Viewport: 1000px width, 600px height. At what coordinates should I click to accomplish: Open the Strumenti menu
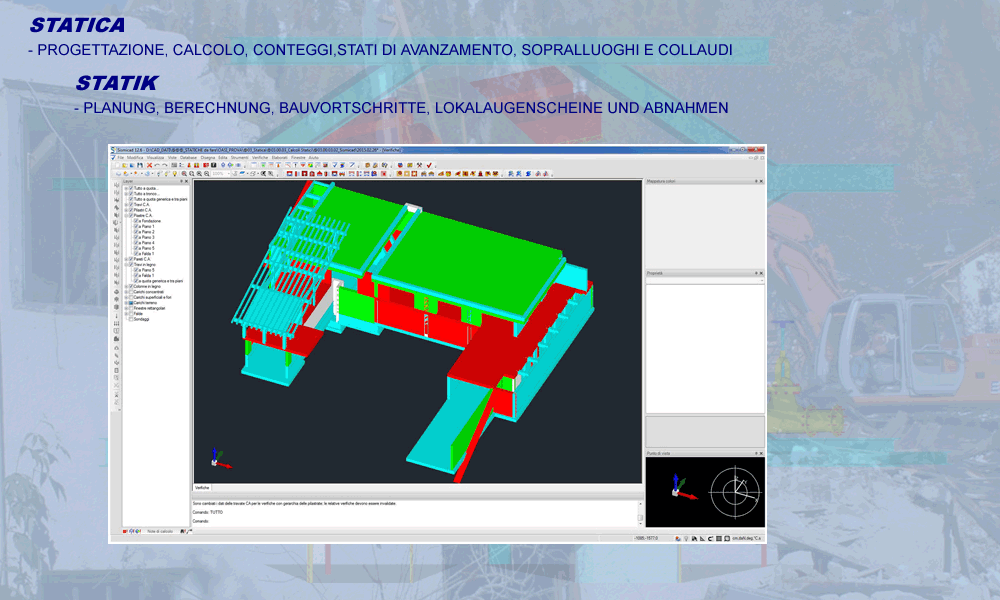coord(239,157)
